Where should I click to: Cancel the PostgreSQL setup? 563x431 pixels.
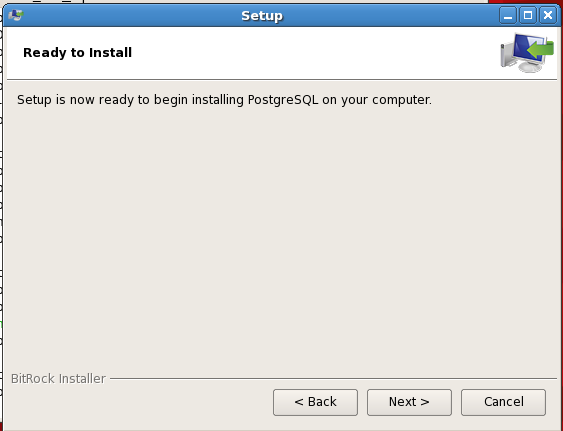pyautogui.click(x=503, y=402)
